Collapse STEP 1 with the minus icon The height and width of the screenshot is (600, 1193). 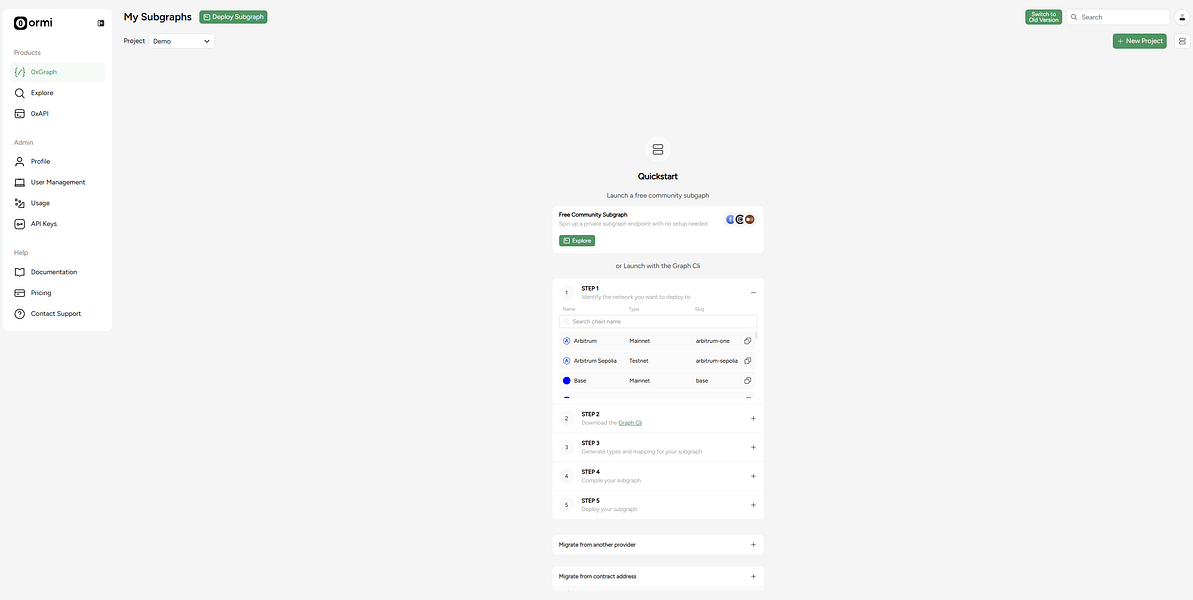pyautogui.click(x=753, y=293)
